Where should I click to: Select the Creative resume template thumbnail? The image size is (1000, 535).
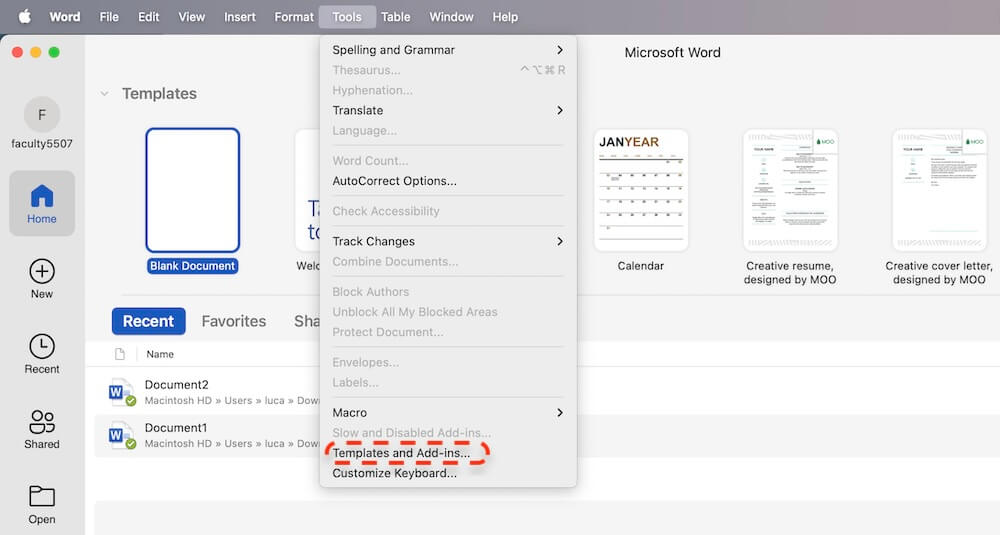[790, 190]
